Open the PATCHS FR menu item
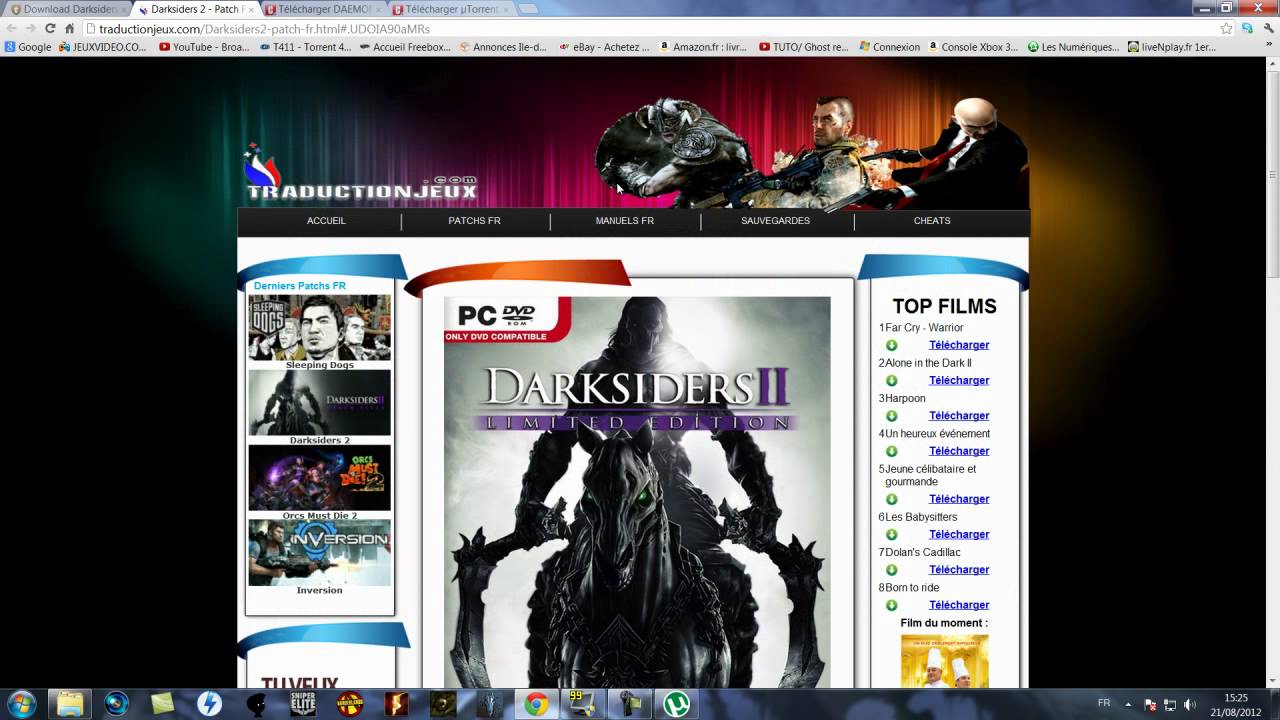This screenshot has width=1280, height=720. 474,221
